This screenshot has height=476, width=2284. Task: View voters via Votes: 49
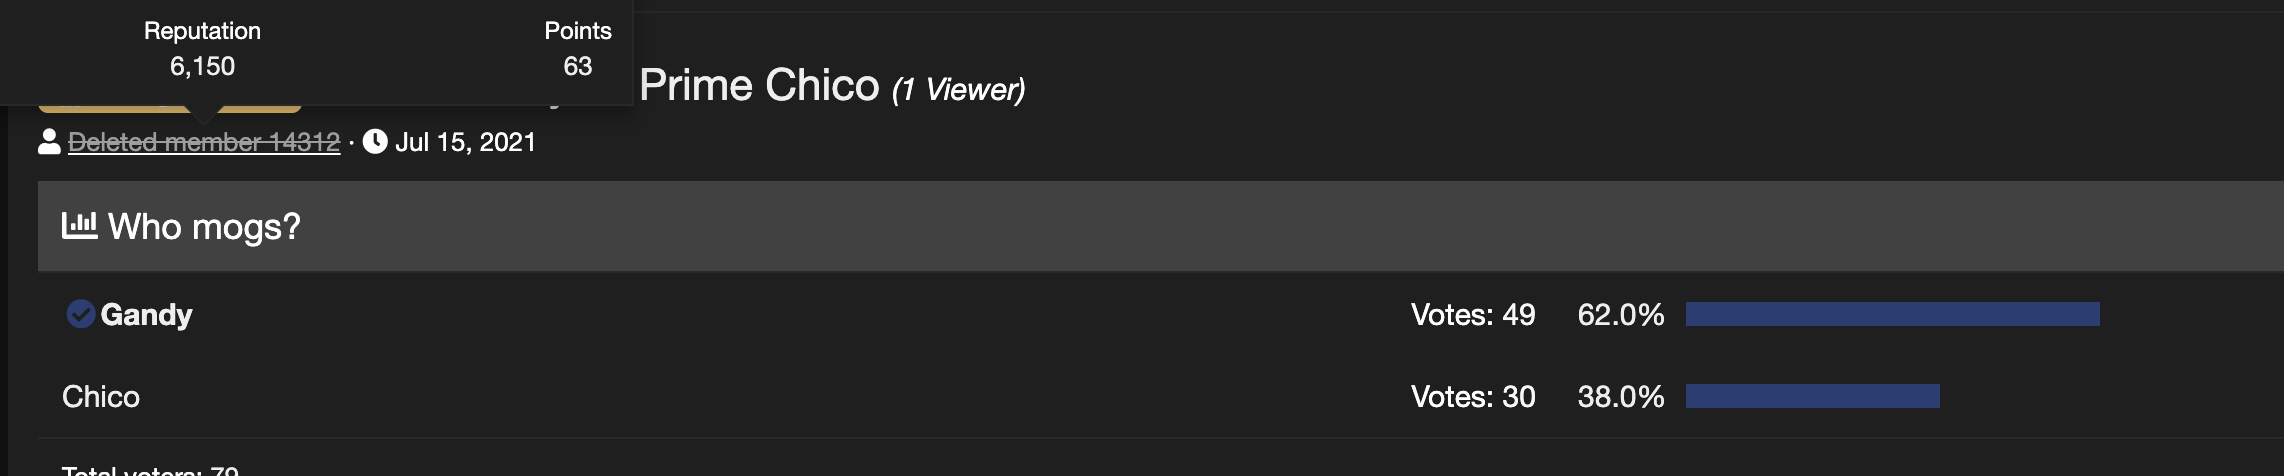coord(1473,315)
